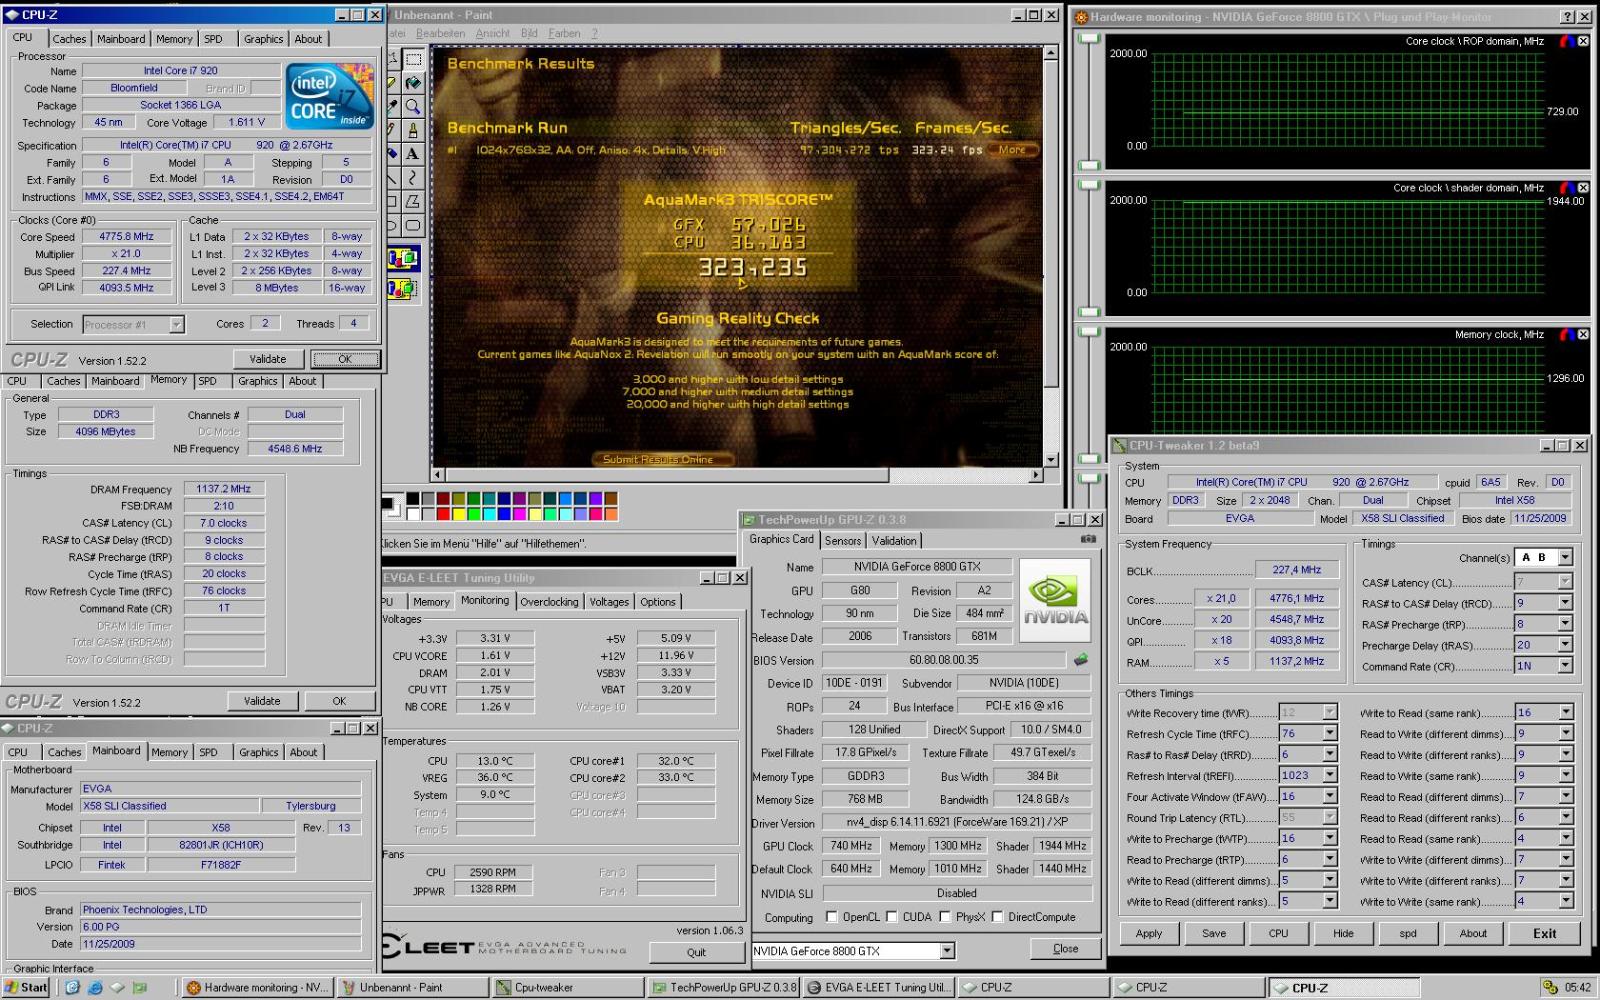The height and width of the screenshot is (1000, 1600).
Task: Select the Line tool in Paint
Action: click(x=393, y=178)
